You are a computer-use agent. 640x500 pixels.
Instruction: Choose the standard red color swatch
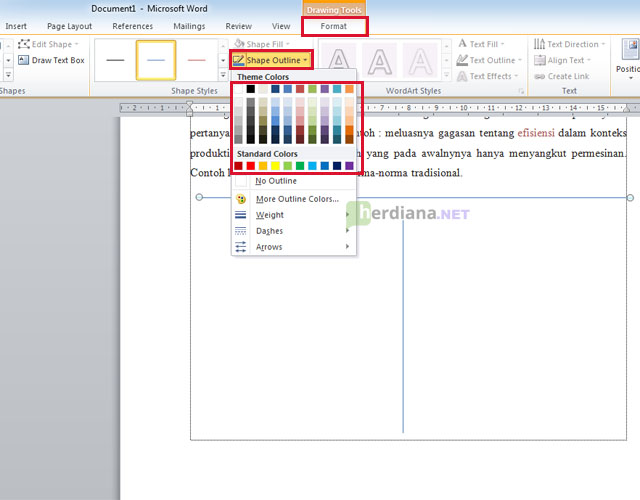click(x=251, y=166)
